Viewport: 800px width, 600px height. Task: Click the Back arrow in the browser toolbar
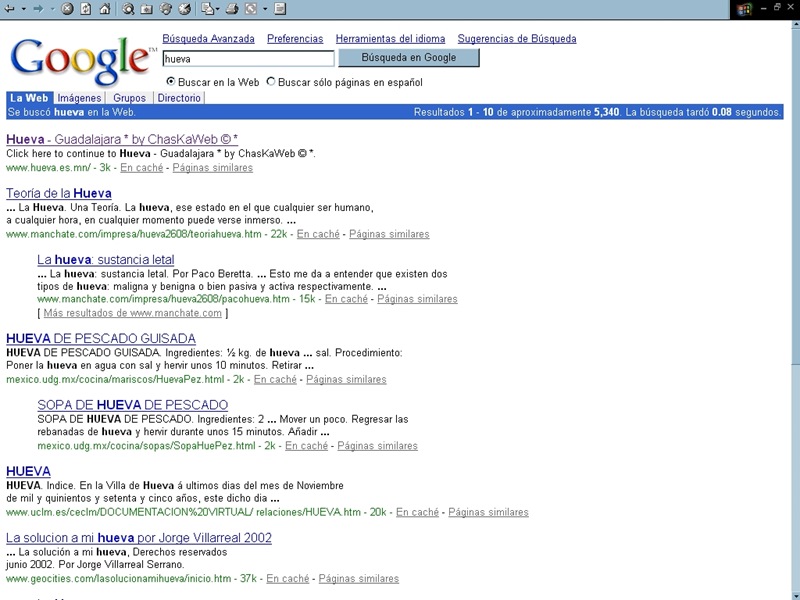pyautogui.click(x=9, y=9)
